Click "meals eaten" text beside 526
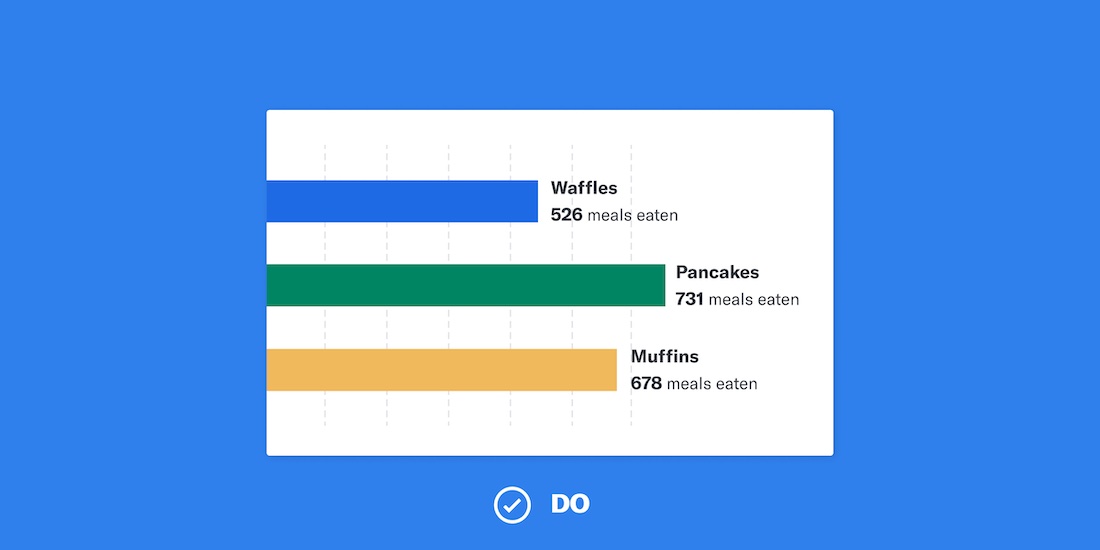The image size is (1100, 550). pos(632,215)
